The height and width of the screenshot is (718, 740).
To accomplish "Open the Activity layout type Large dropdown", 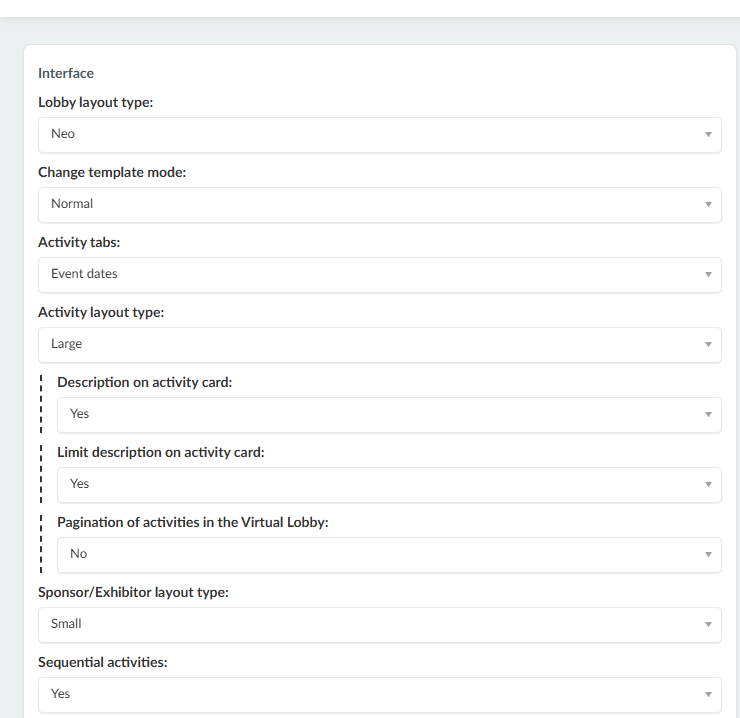I will tap(379, 345).
